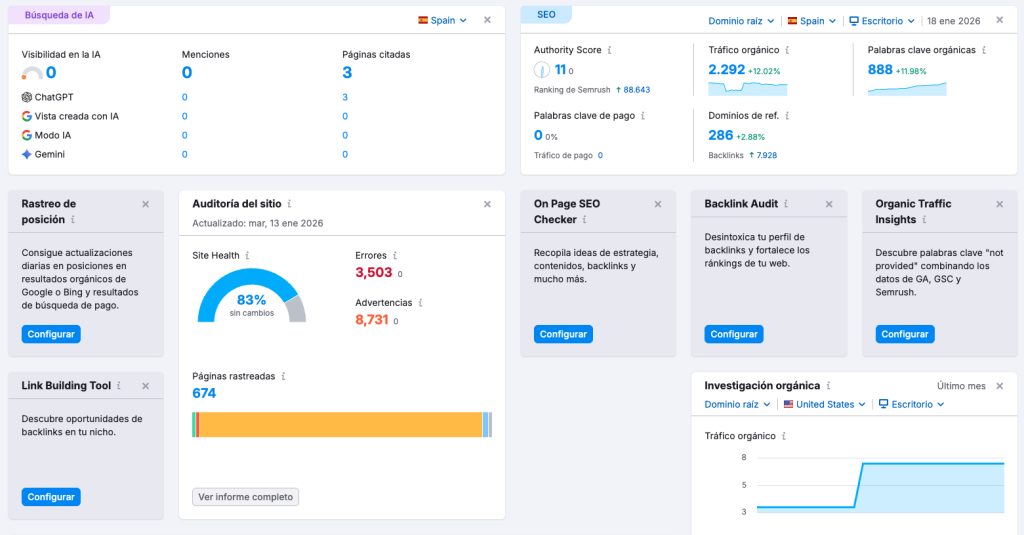The height and width of the screenshot is (535, 1024).
Task: Show info for Investigación orgánica
Action: (828, 385)
